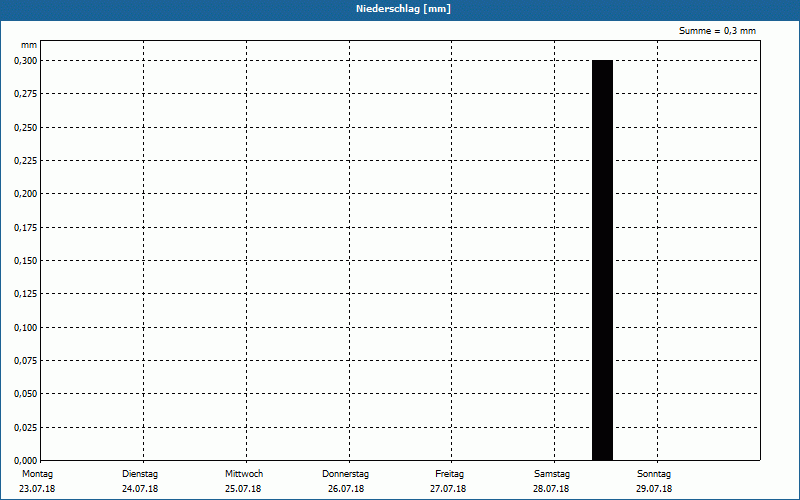Screen dimensions: 800x500
Task: Click the 0,275 axis value
Action: (26, 94)
